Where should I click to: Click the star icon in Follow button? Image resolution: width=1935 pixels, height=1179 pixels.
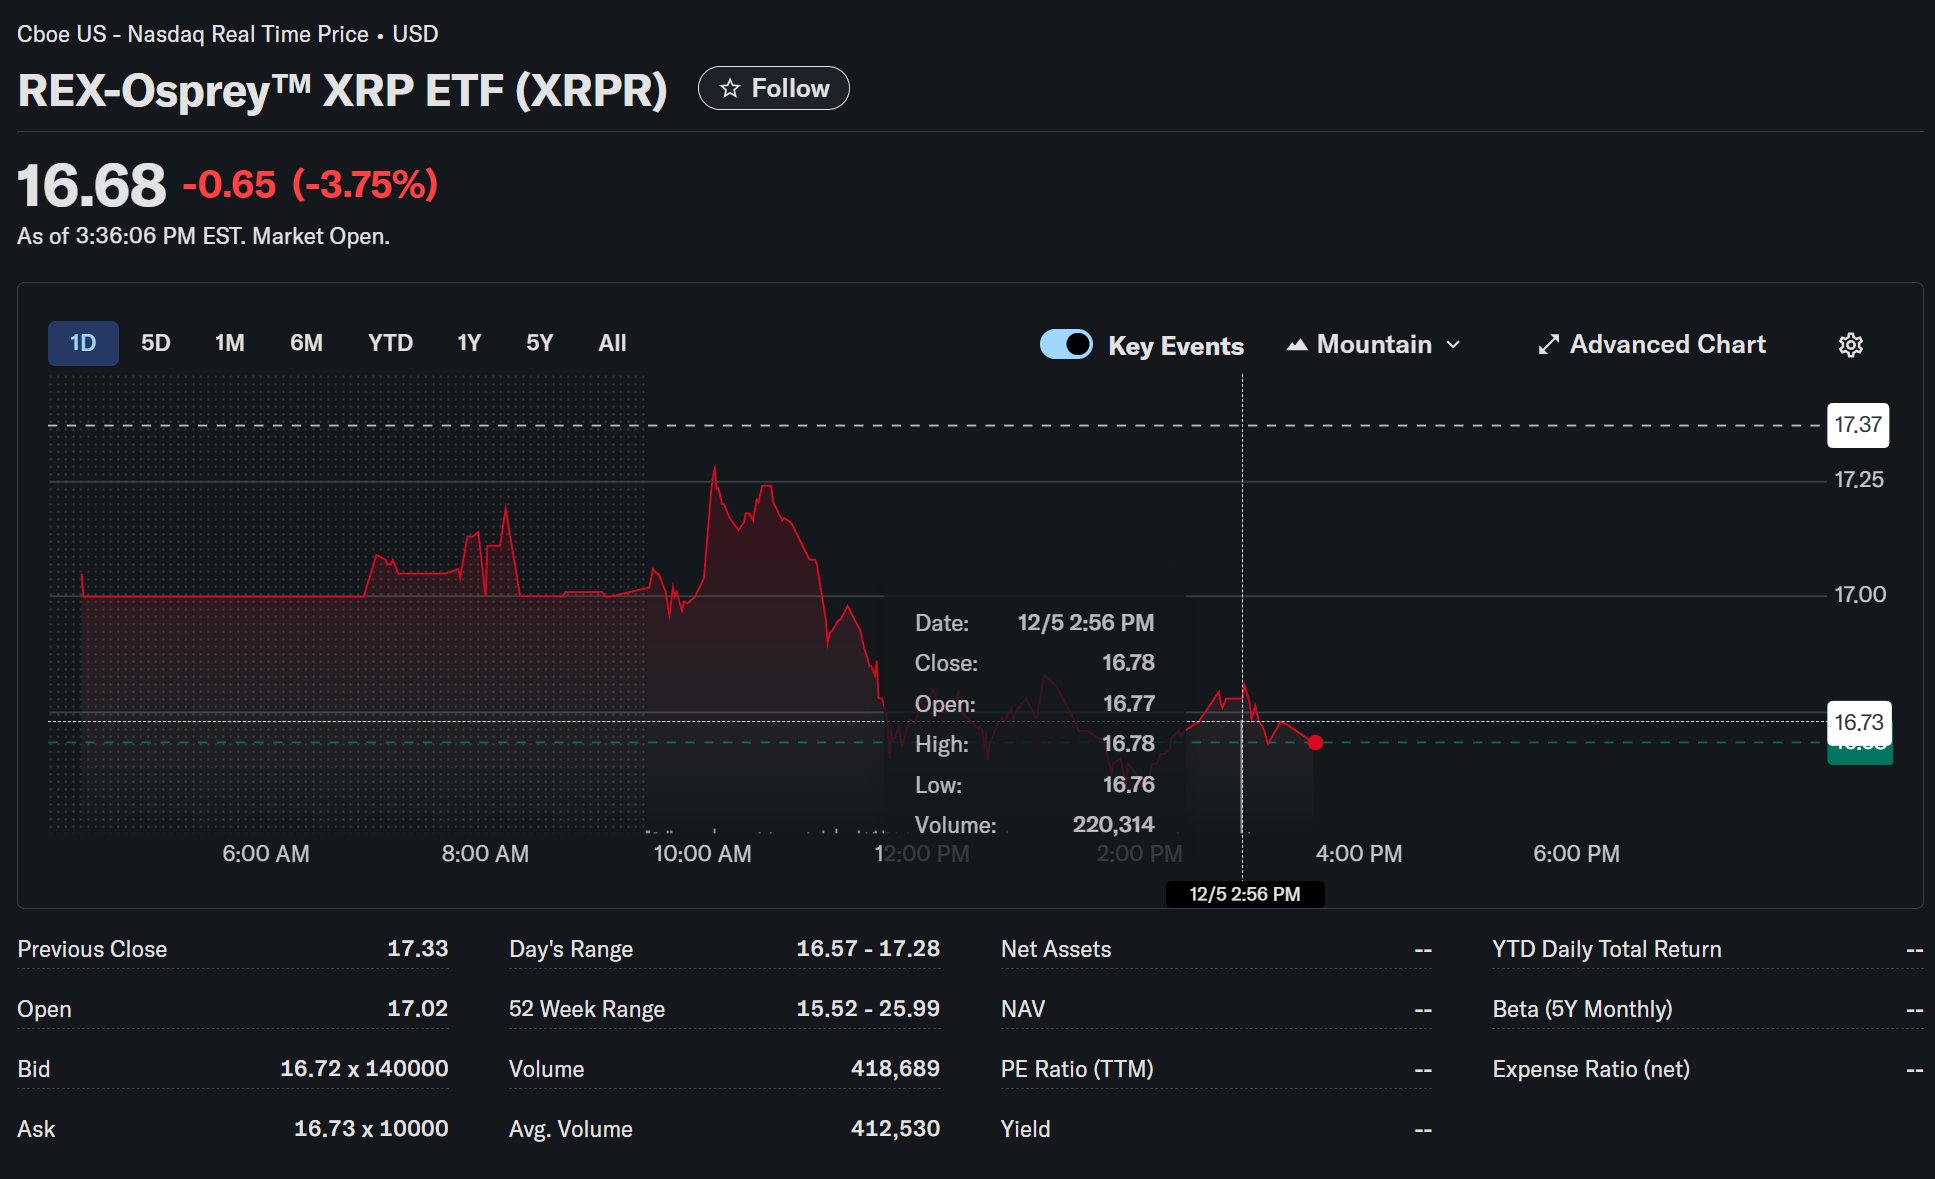(730, 89)
